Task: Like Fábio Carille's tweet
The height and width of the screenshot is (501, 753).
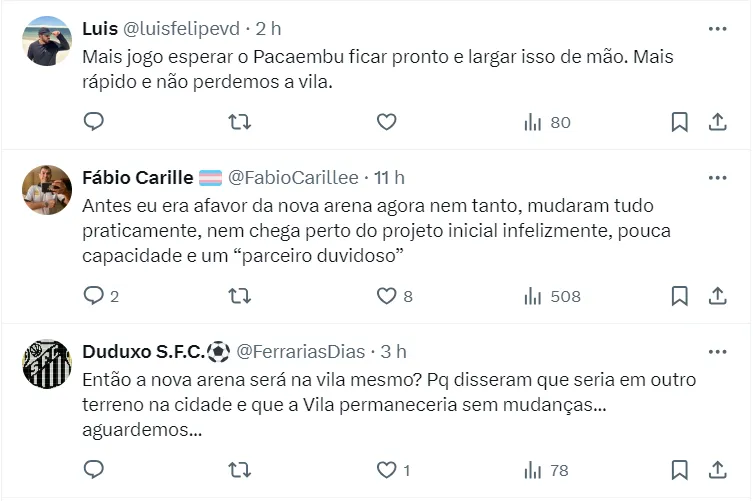Action: [x=387, y=296]
